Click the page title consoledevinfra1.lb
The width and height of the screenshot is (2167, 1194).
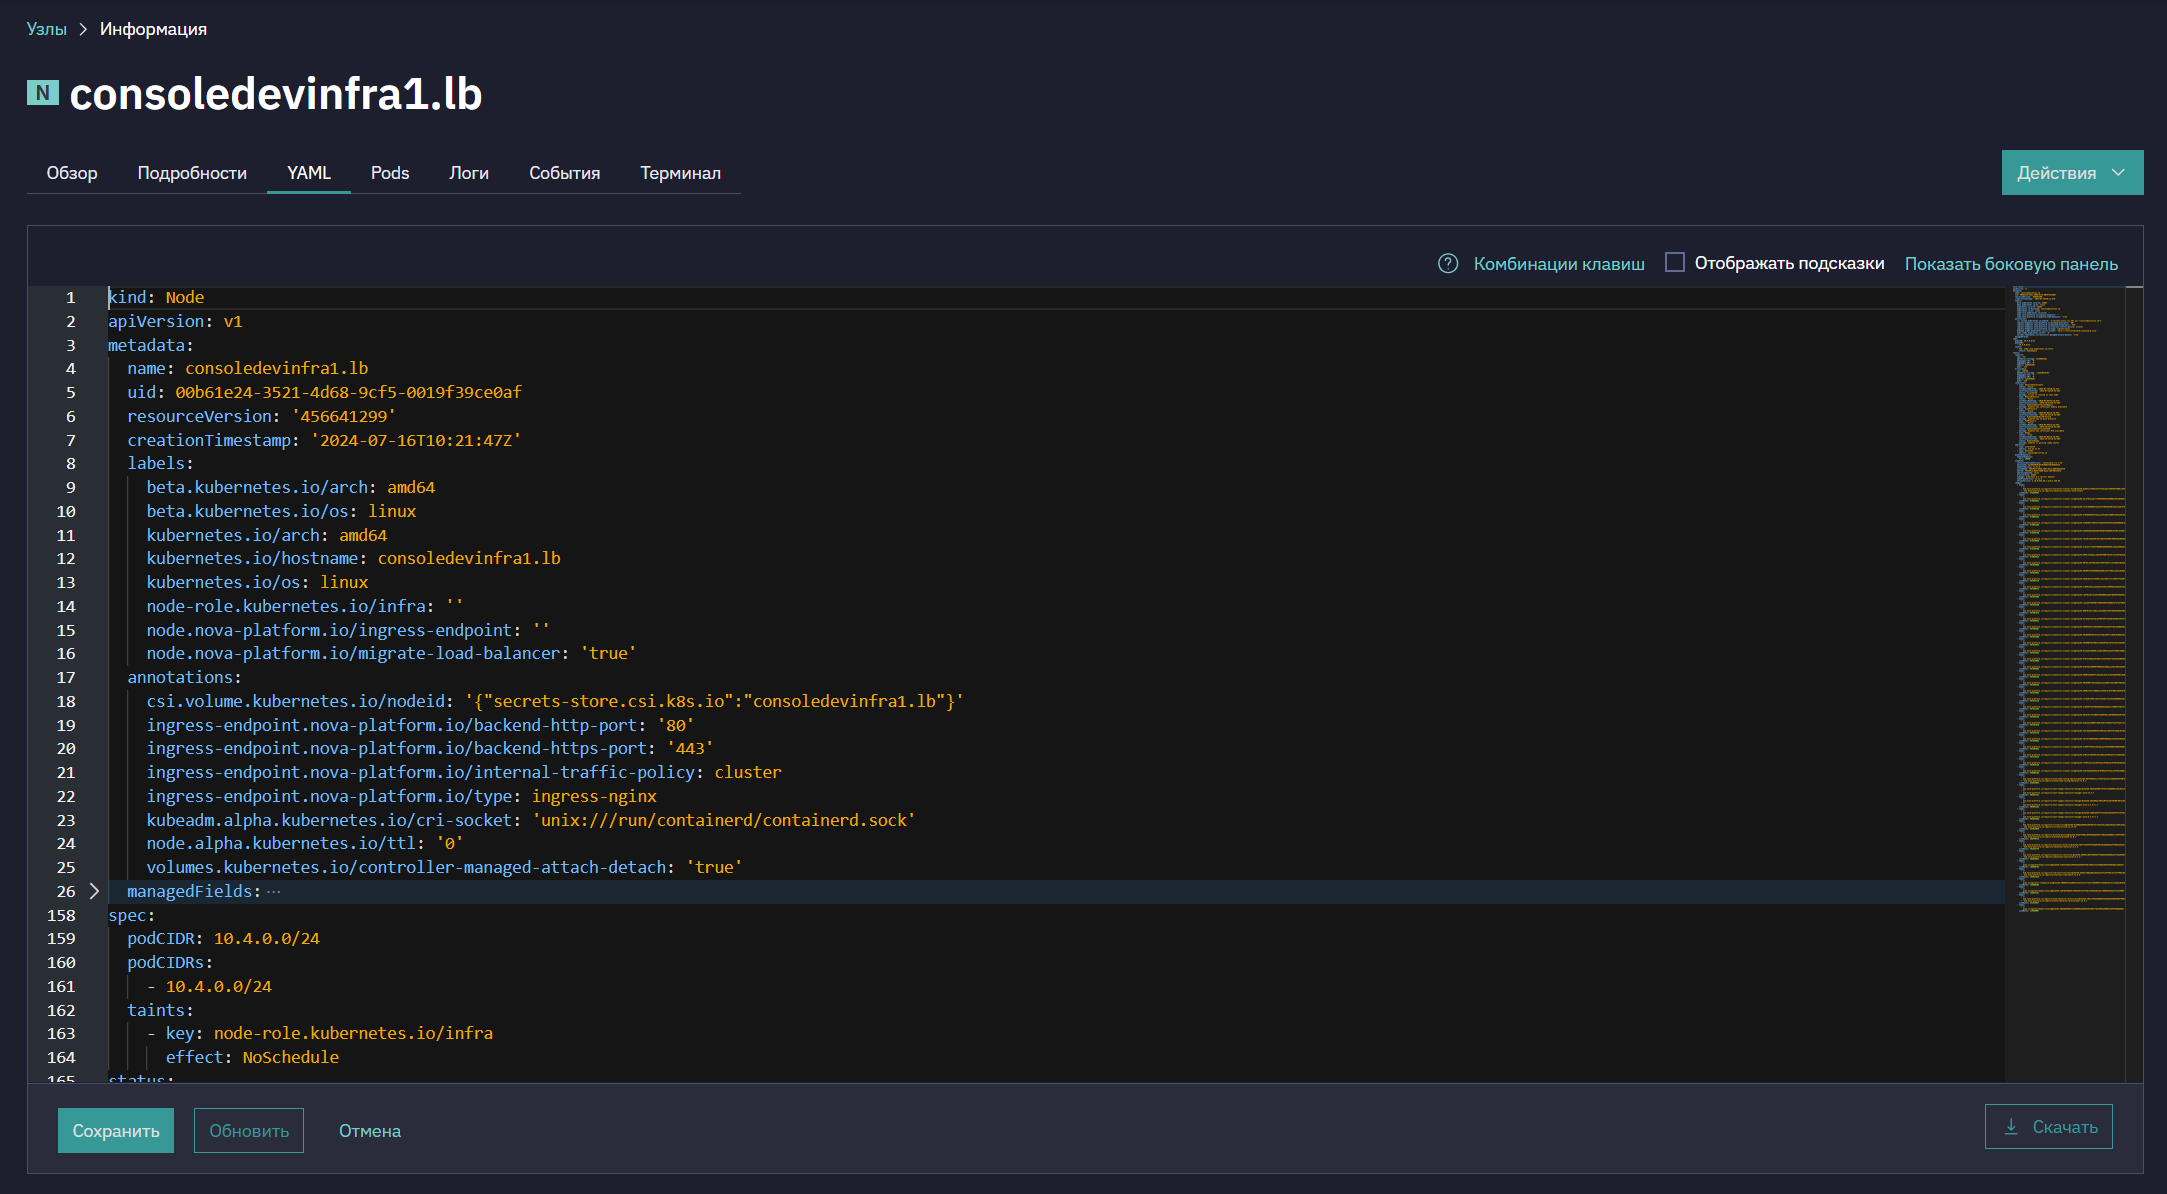pos(276,93)
